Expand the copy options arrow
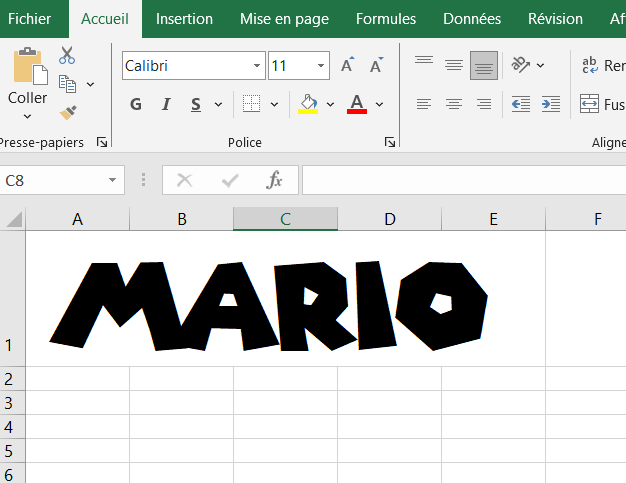Screen dimensions: 626x483 click(x=91, y=84)
